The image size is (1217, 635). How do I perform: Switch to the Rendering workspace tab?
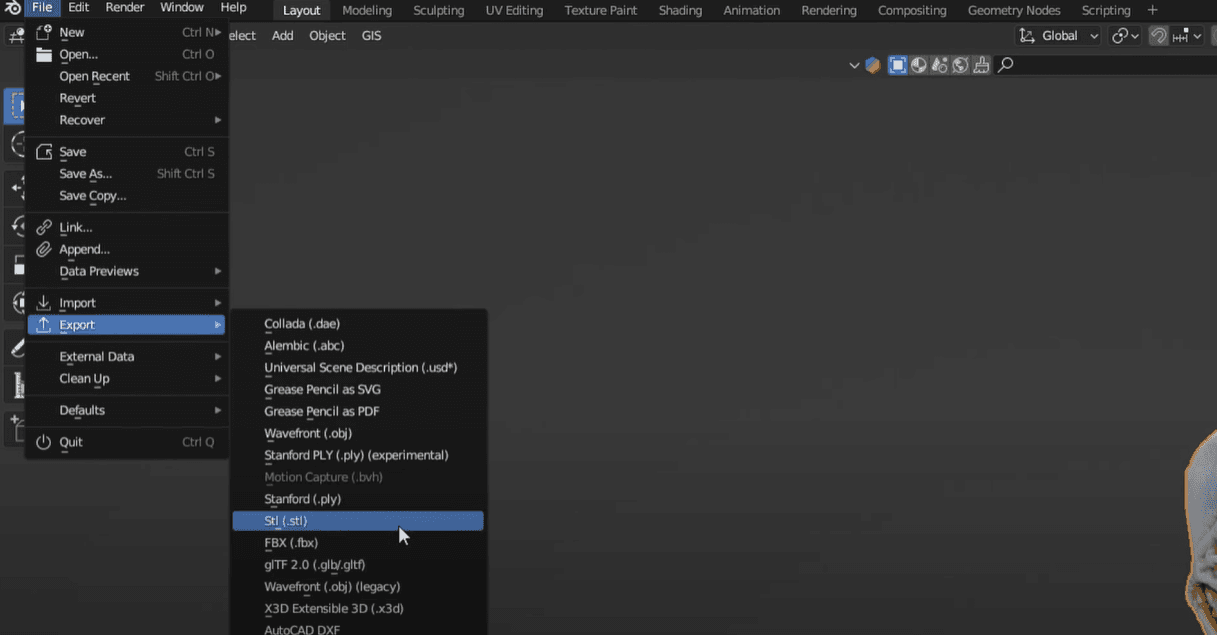tap(829, 10)
